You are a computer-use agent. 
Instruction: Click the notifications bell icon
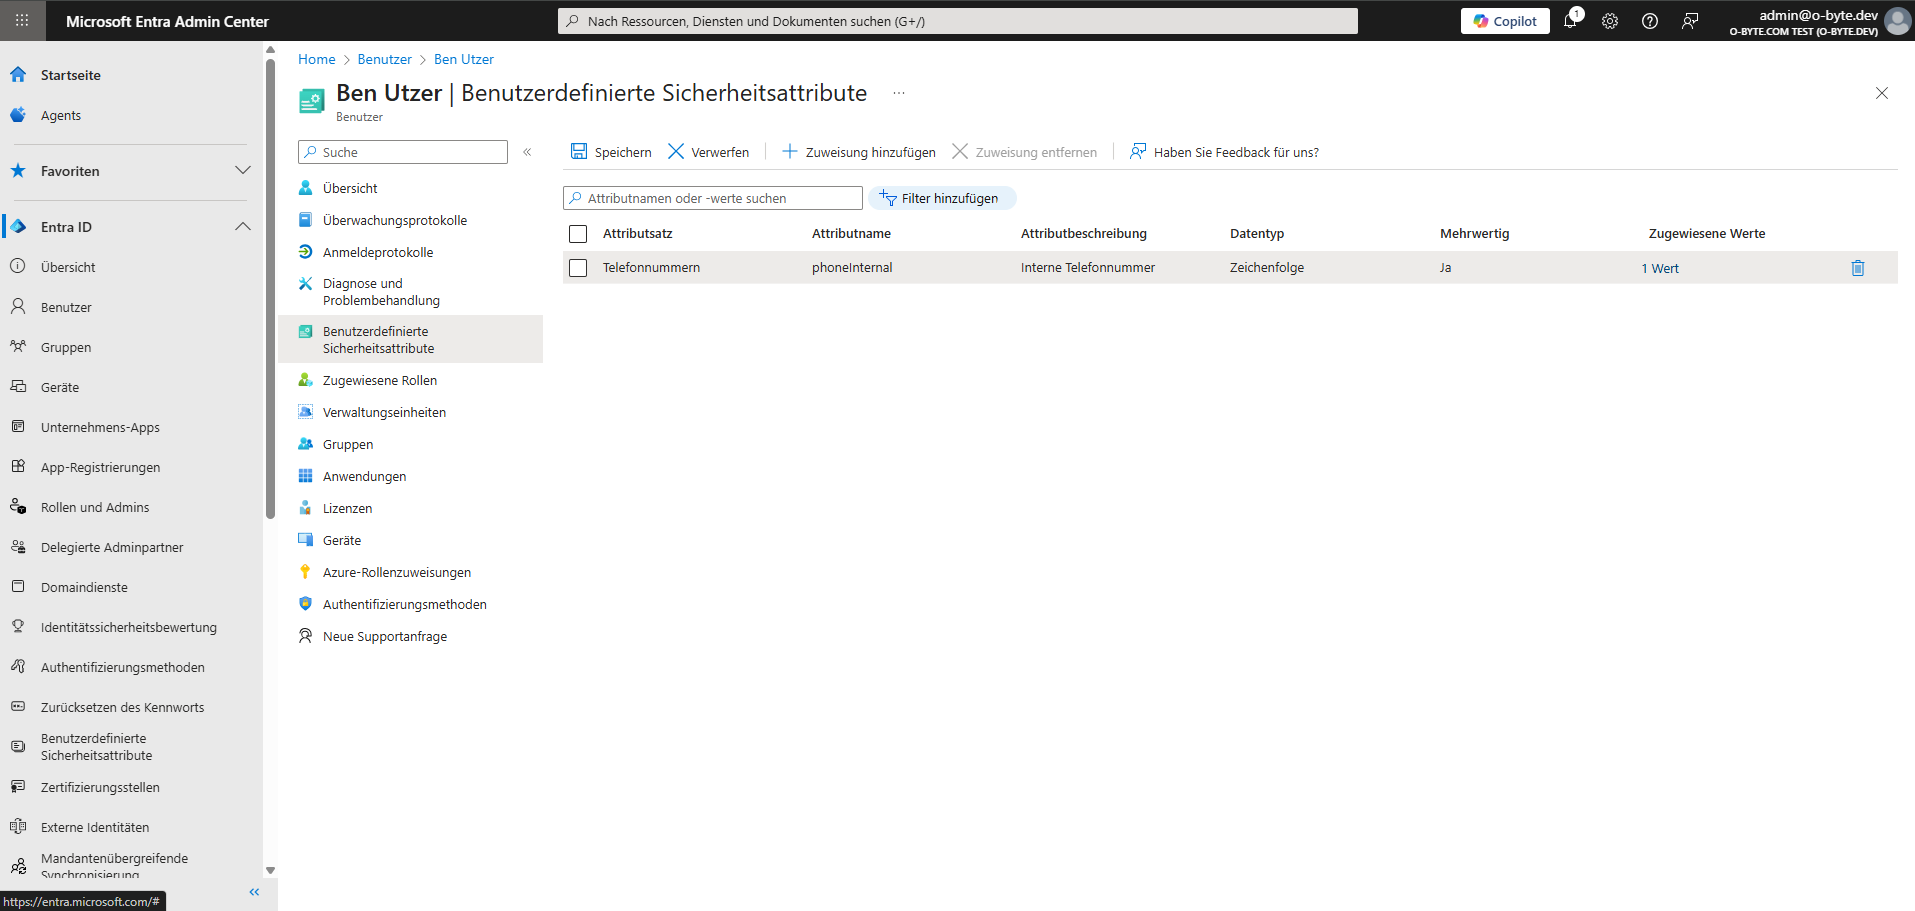pos(1570,21)
